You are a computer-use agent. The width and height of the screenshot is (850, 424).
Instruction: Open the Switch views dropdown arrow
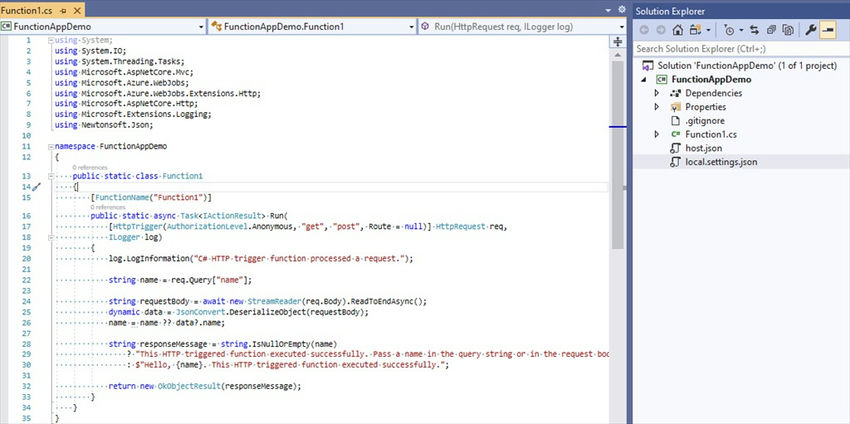[708, 30]
